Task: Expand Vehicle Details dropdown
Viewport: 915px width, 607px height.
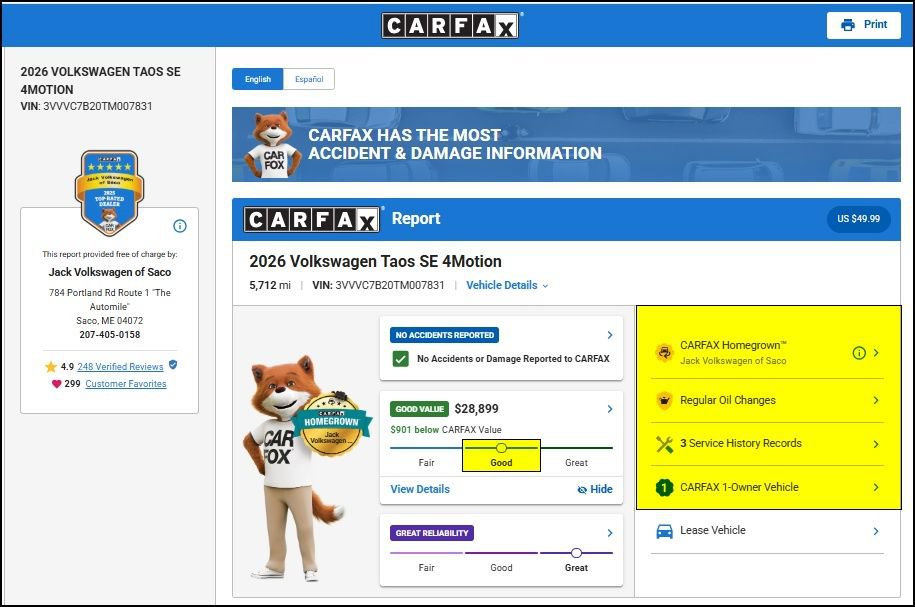Action: (507, 285)
